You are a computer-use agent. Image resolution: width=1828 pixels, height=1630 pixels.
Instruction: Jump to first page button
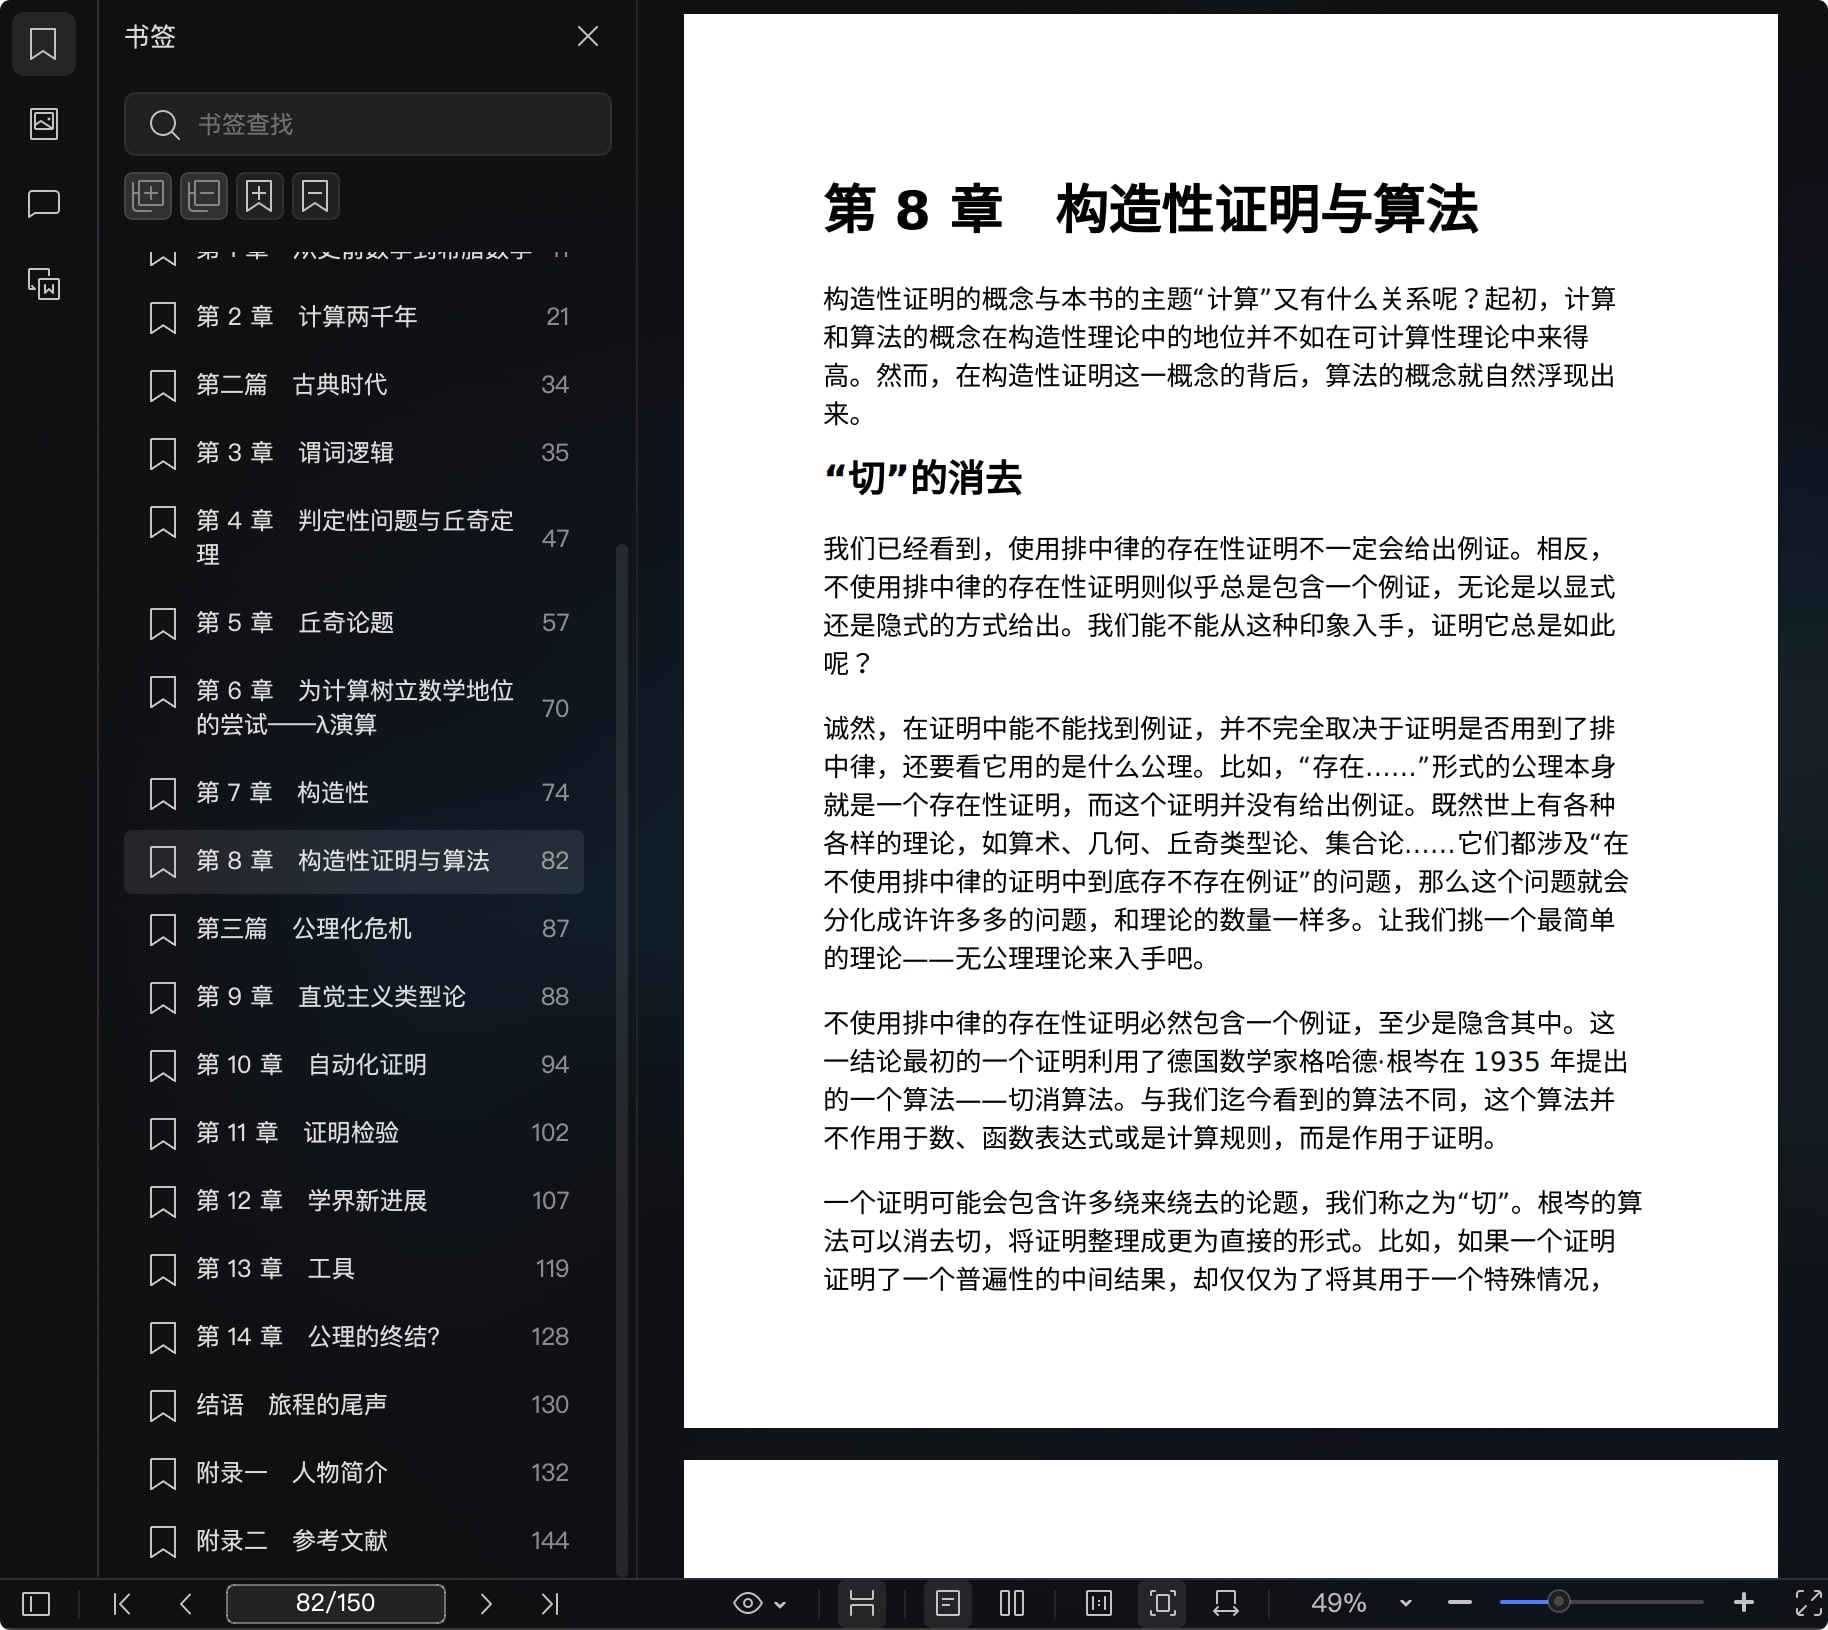[122, 1604]
